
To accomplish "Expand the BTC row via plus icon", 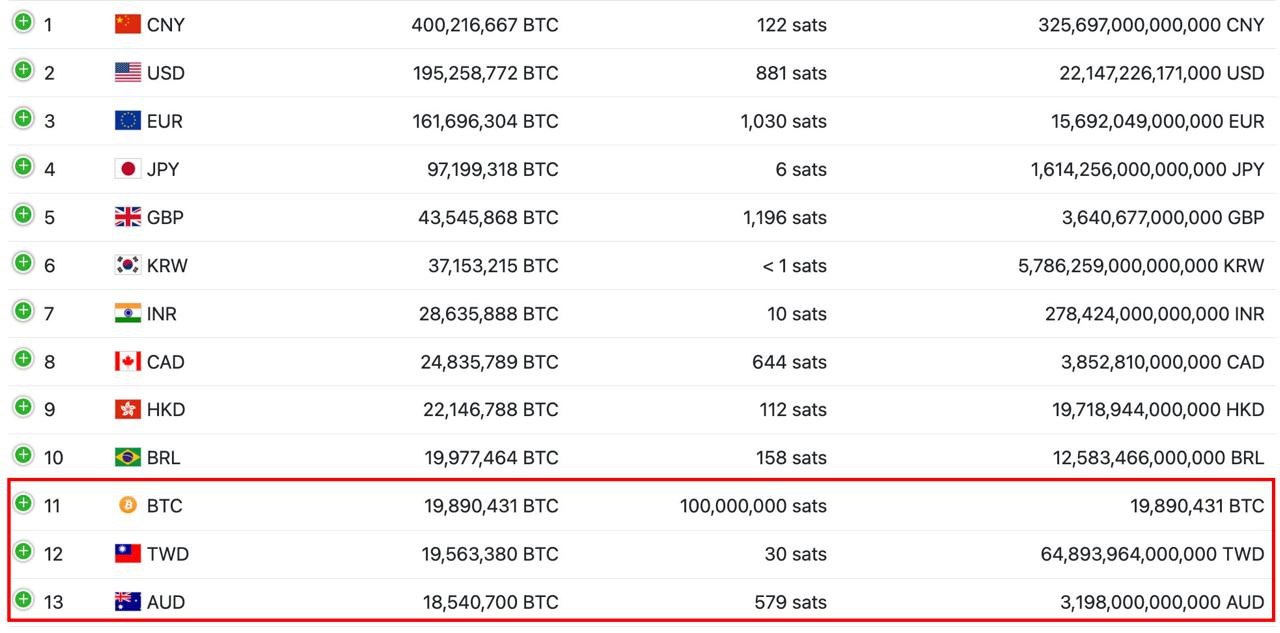I will 23,503.
